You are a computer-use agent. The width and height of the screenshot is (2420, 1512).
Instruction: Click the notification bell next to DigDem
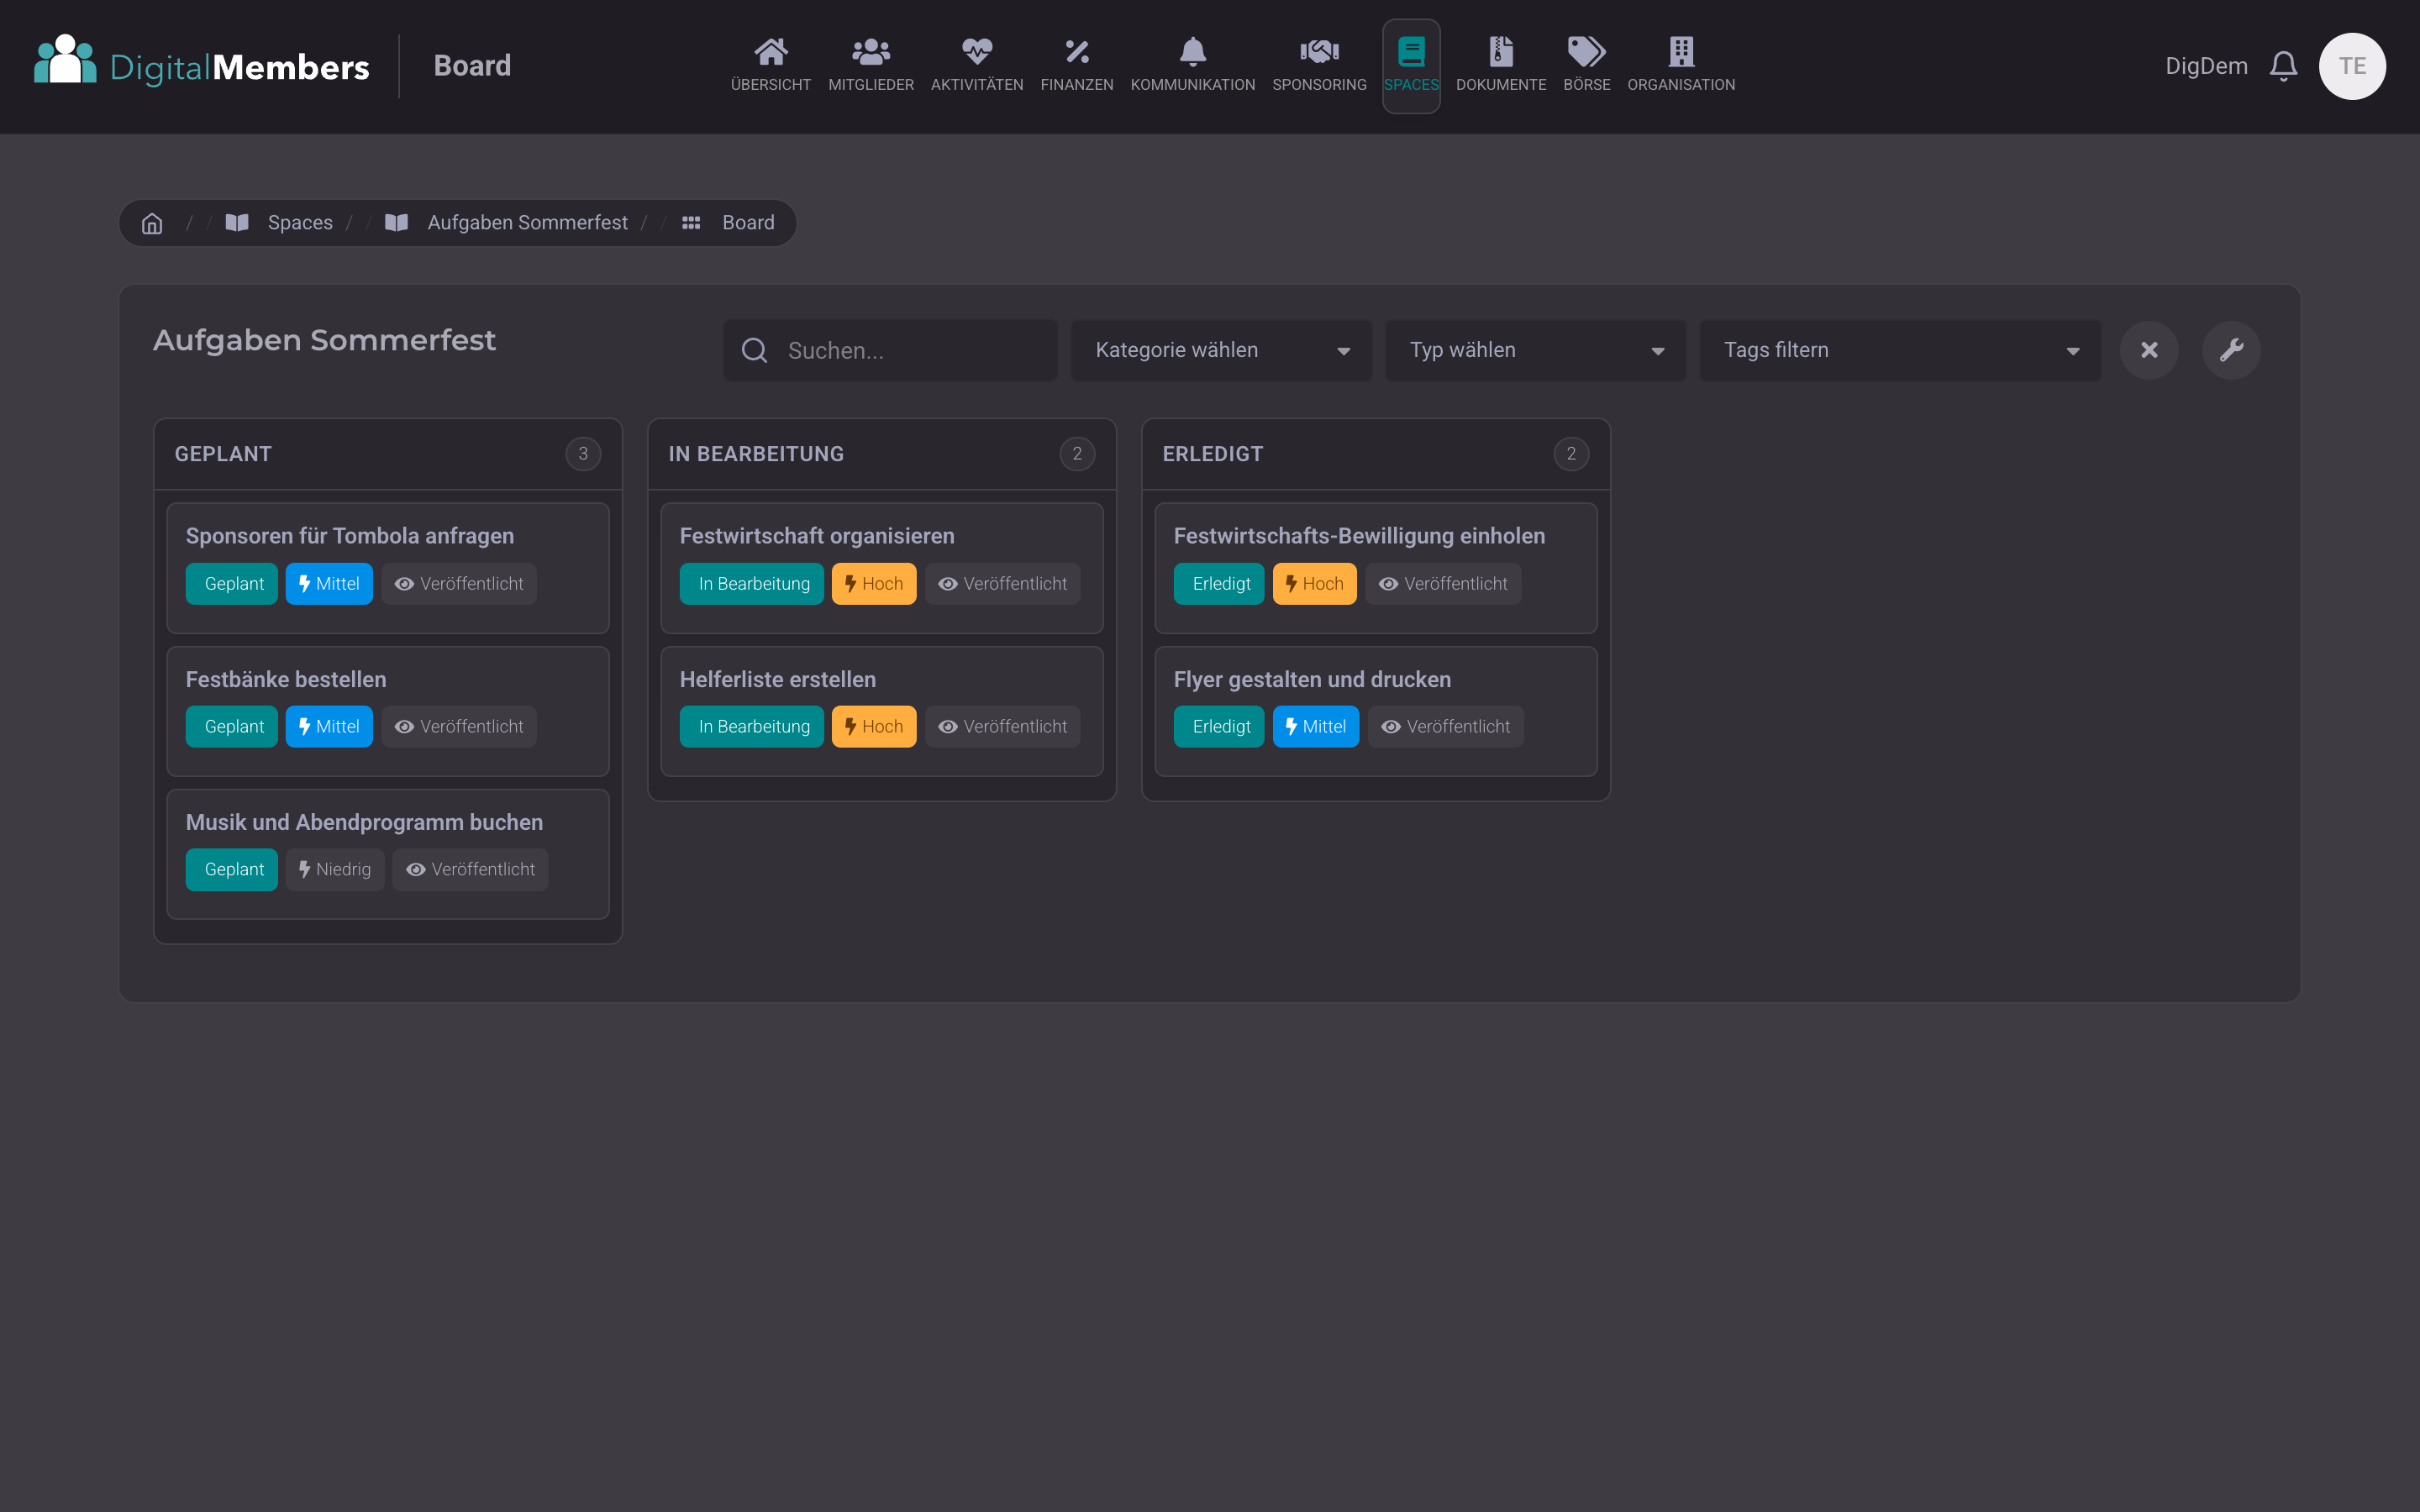point(2283,66)
